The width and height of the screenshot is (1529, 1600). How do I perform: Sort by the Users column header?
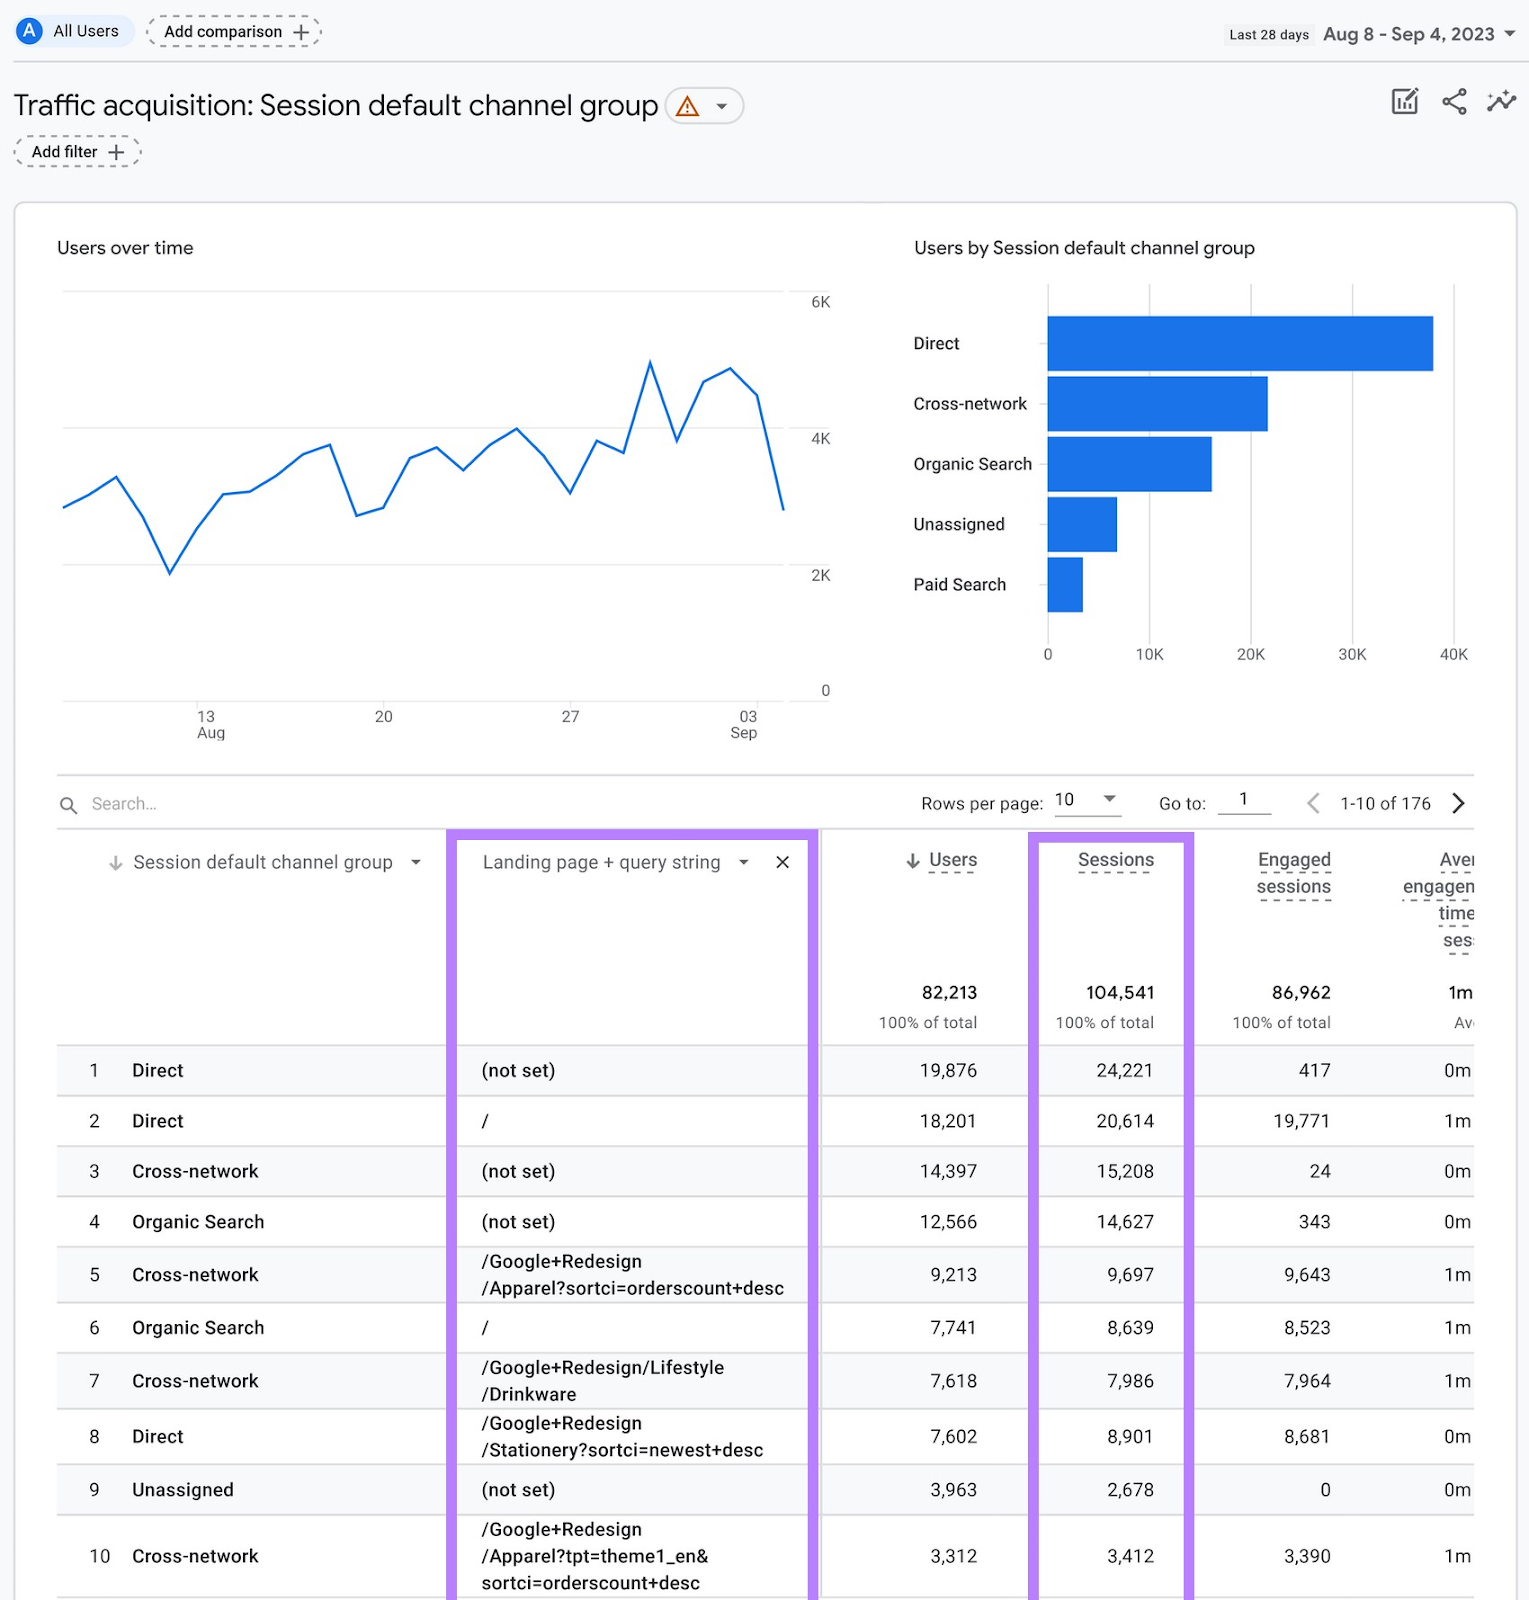click(x=953, y=860)
